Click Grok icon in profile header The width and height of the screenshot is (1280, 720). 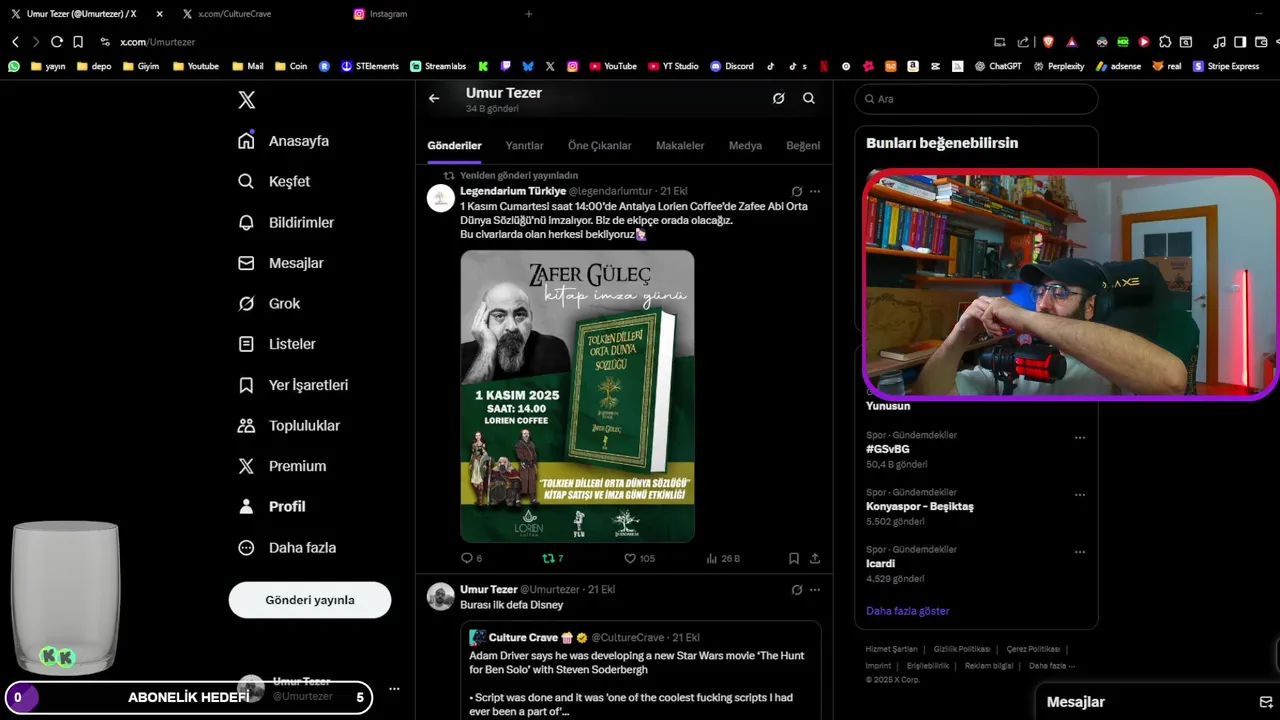[x=778, y=98]
